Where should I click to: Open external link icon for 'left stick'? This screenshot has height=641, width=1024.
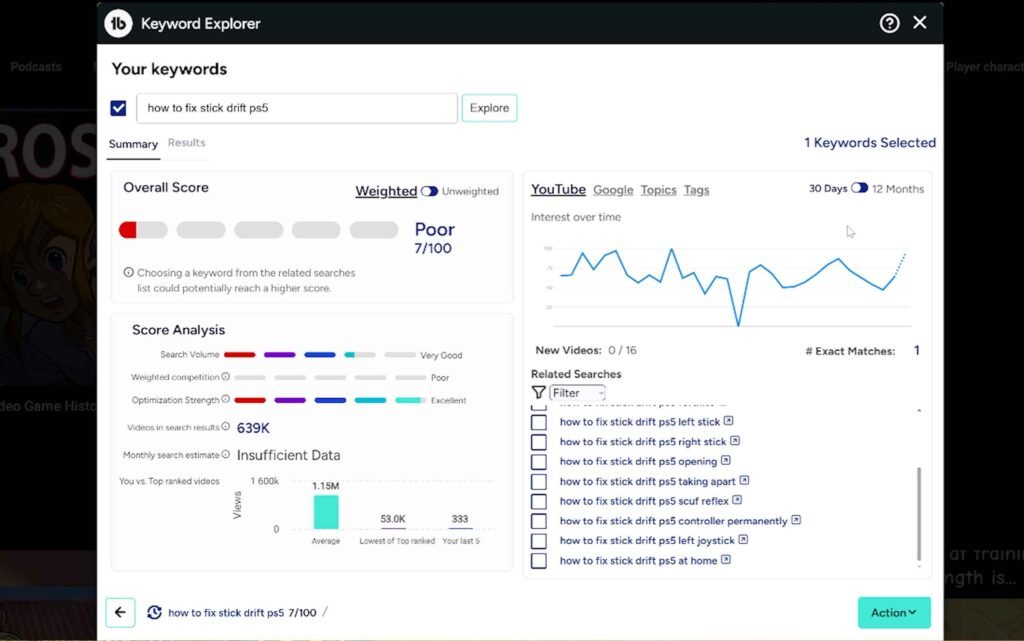click(729, 422)
